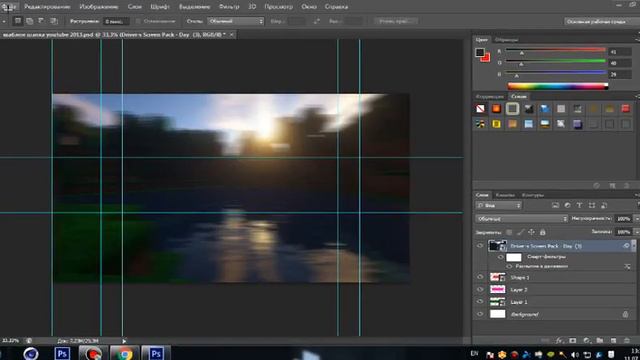640x360 pixels.
Task: Toggle visibility of Смарт-фильтры
Action: pyautogui.click(x=500, y=257)
